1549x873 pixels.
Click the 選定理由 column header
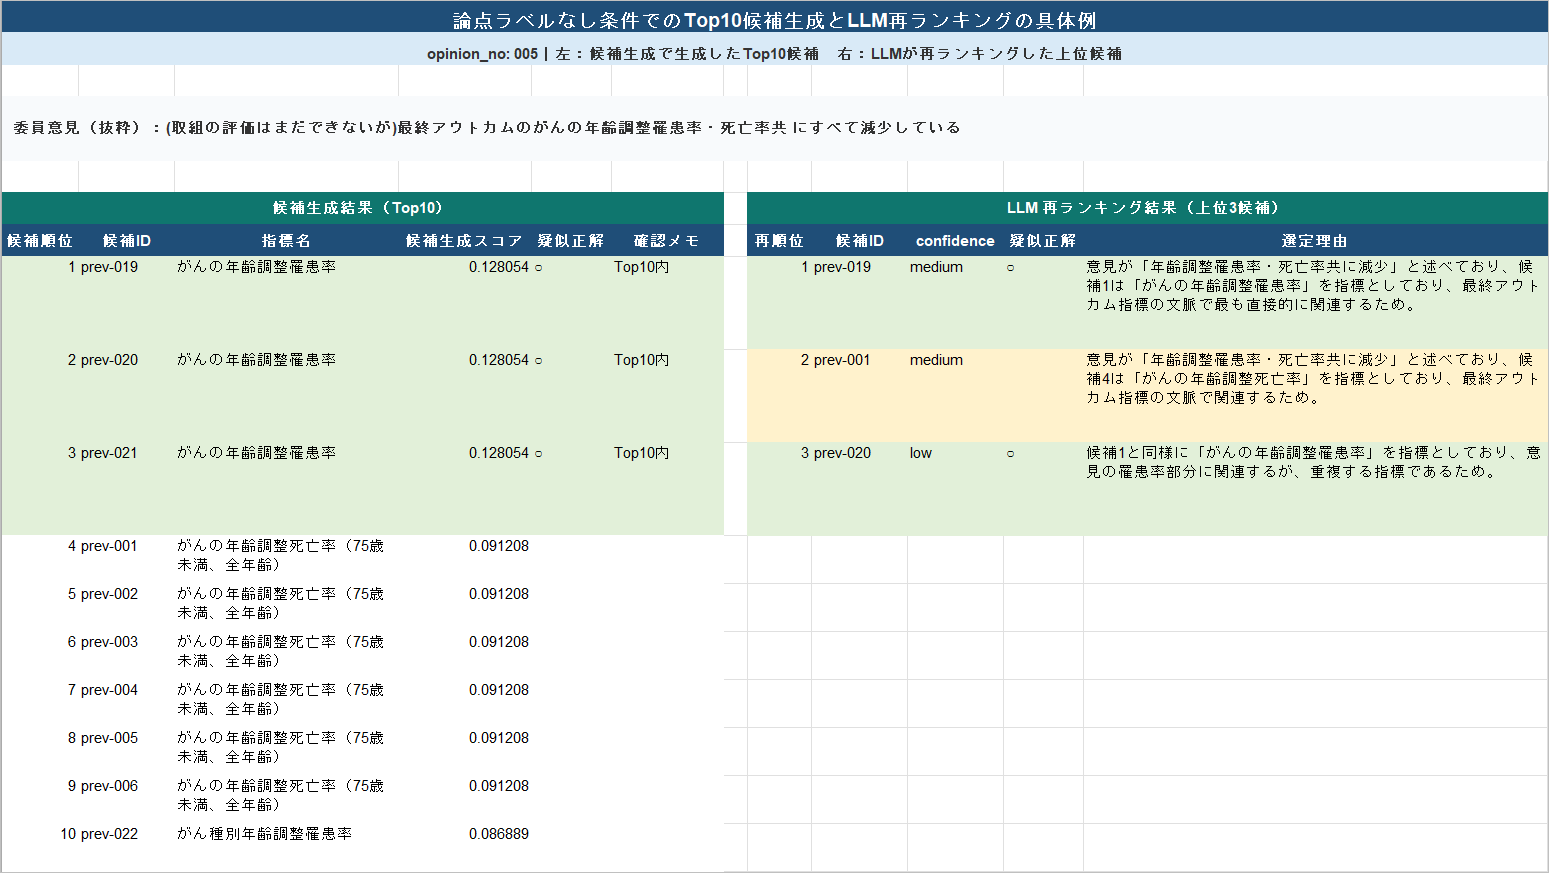[1314, 241]
